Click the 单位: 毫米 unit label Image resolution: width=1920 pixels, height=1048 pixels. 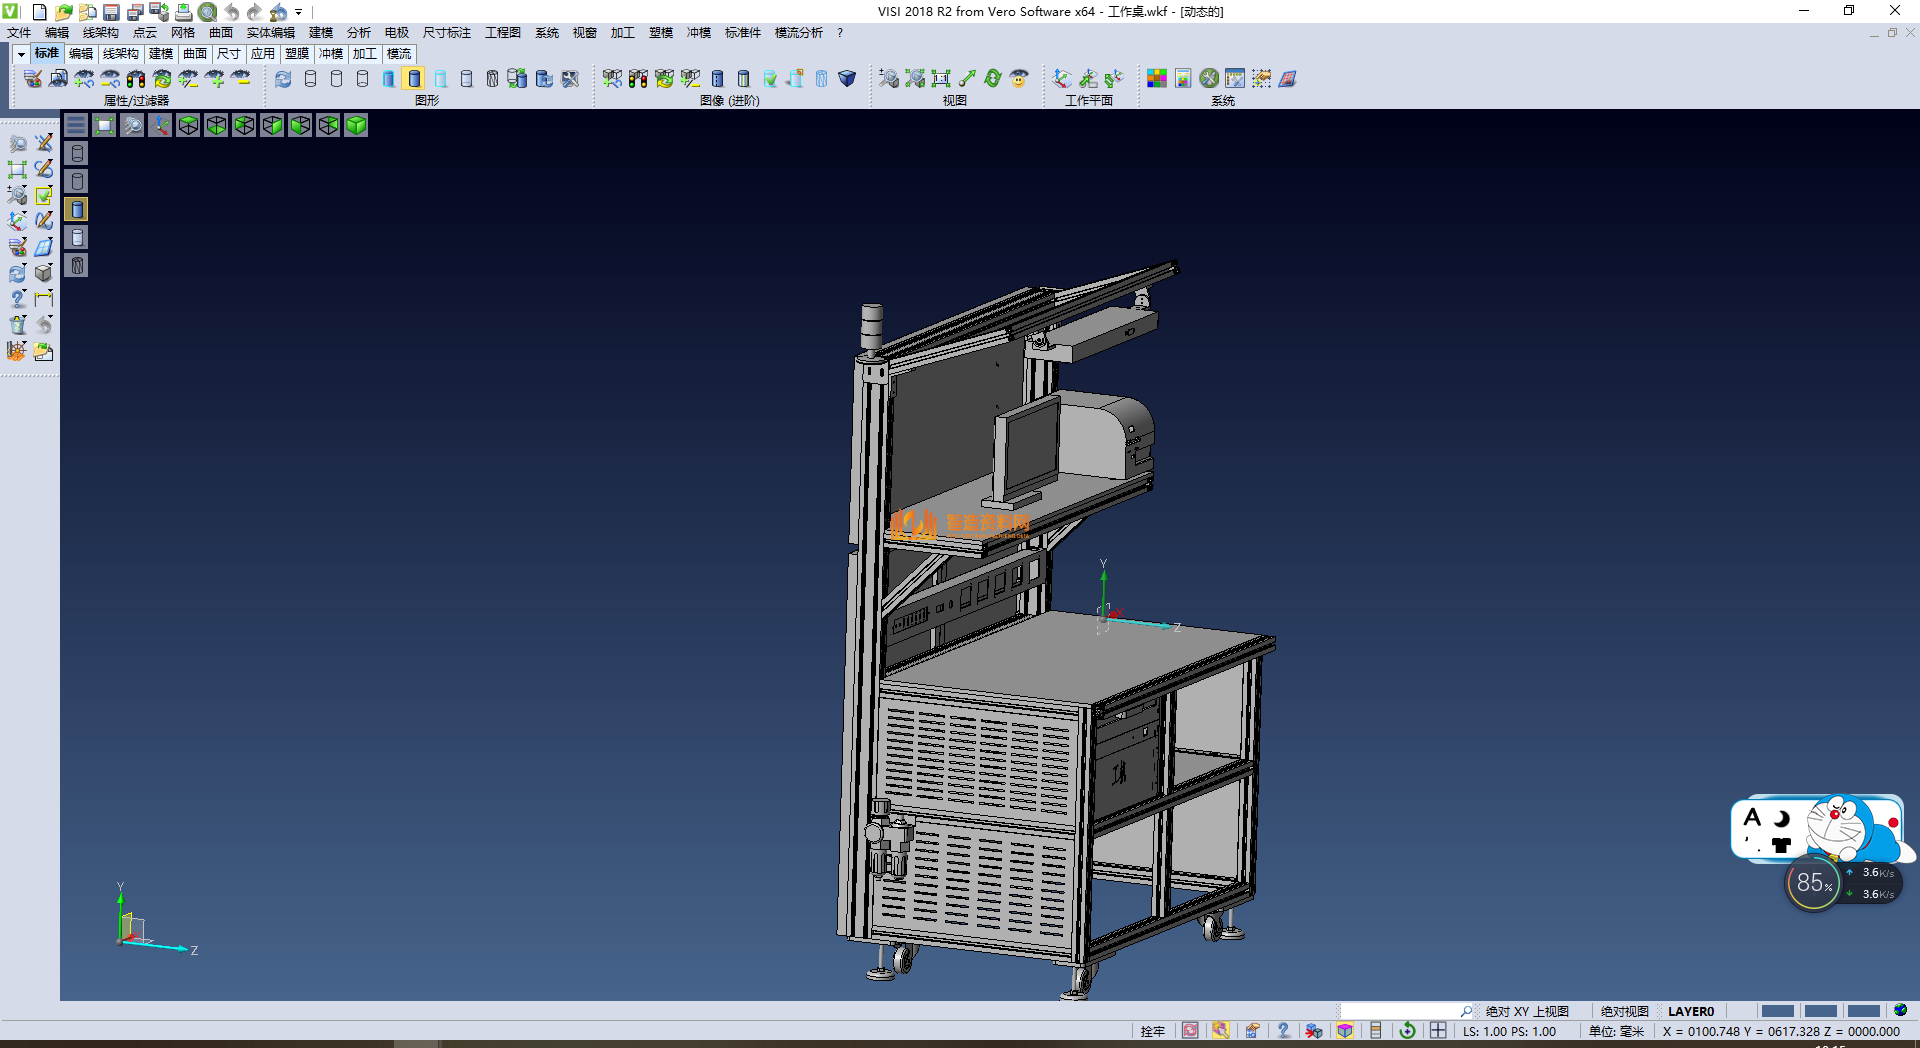pyautogui.click(x=1615, y=1031)
